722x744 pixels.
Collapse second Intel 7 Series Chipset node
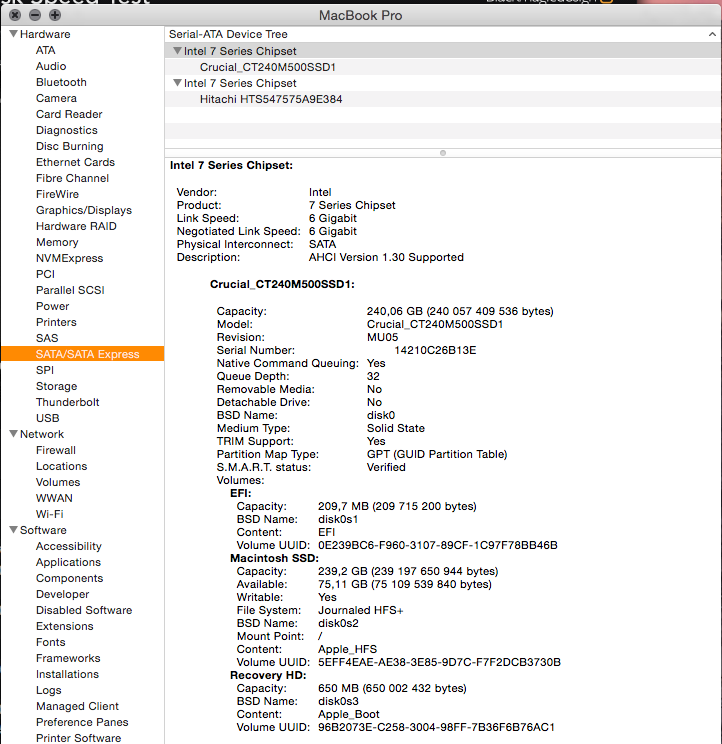pyautogui.click(x=177, y=83)
